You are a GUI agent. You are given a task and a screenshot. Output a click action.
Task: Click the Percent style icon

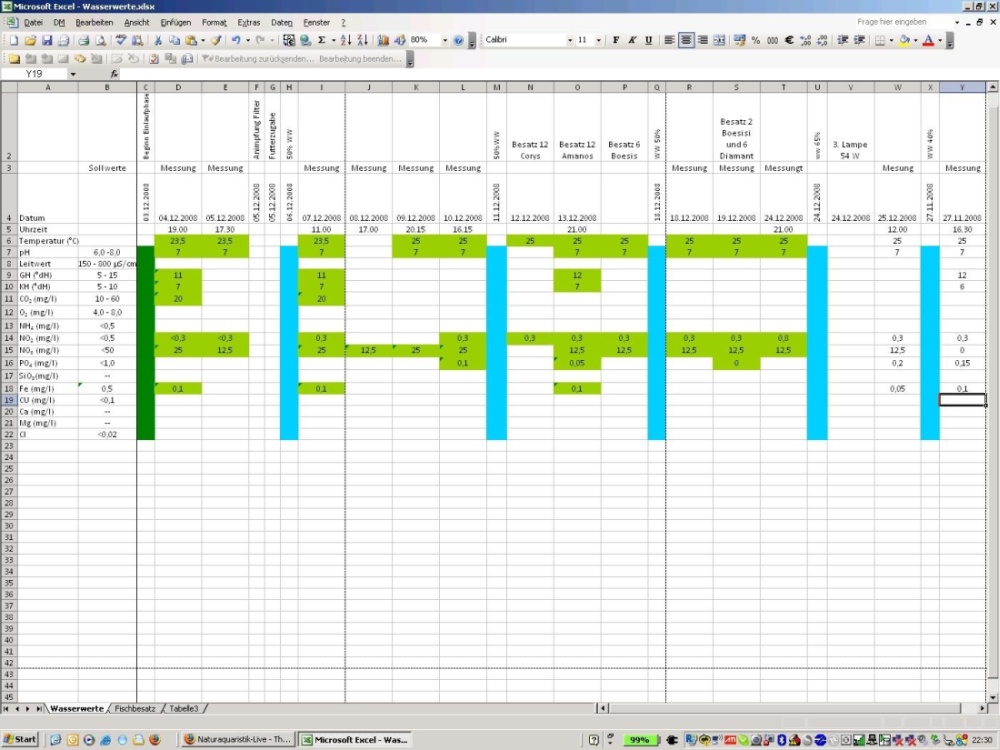(755, 41)
